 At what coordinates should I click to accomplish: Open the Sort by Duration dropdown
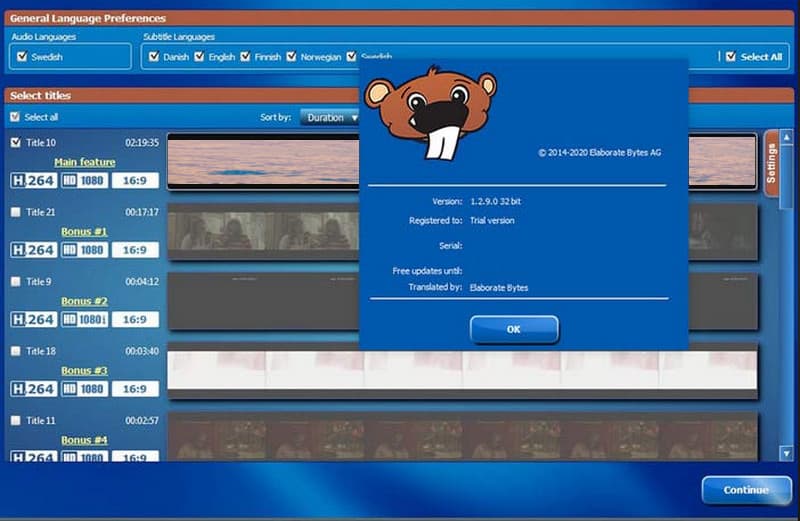click(x=328, y=117)
